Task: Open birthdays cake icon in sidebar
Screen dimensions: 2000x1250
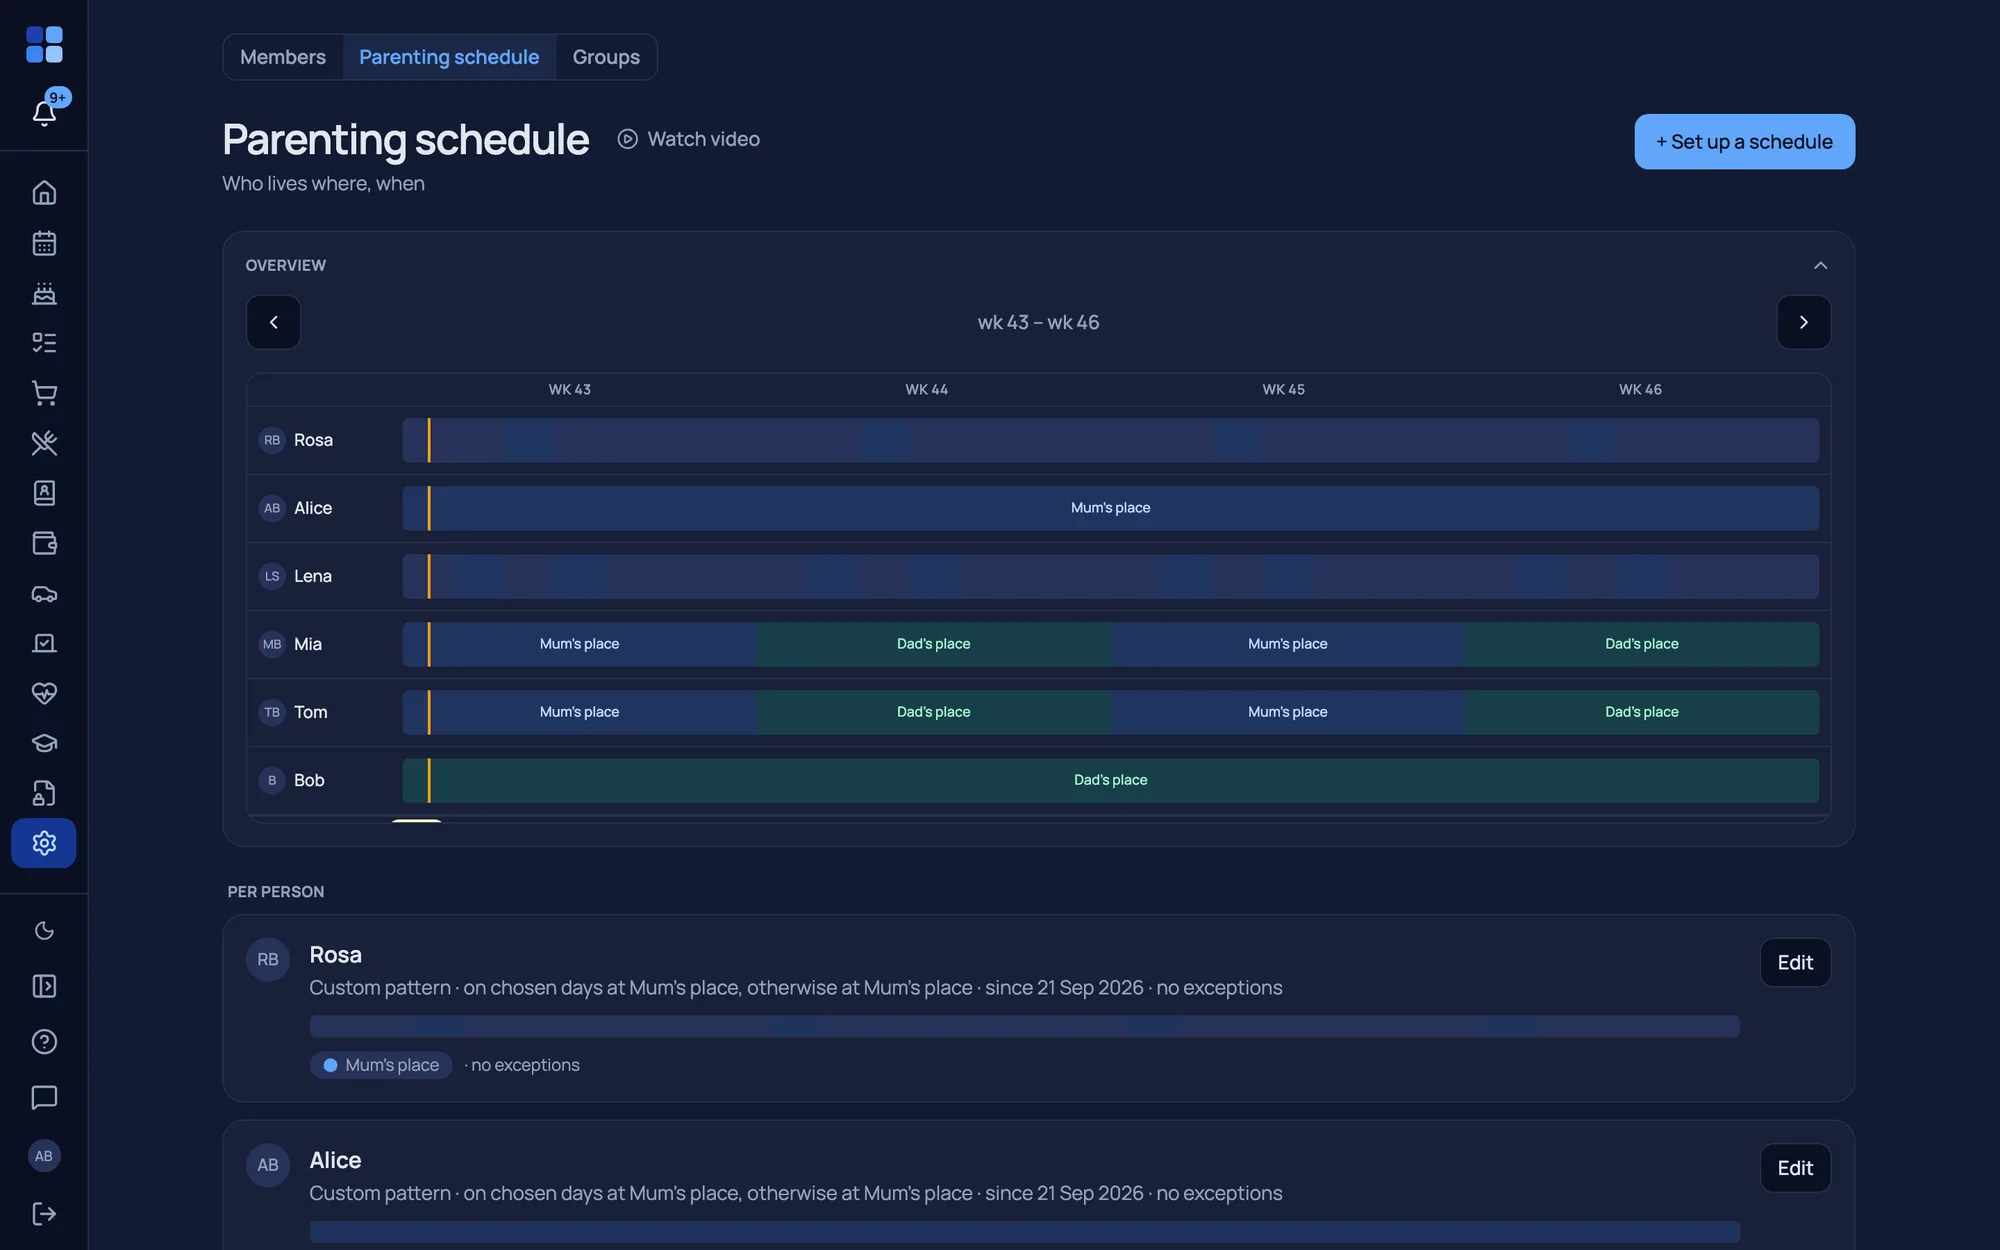Action: coord(44,293)
